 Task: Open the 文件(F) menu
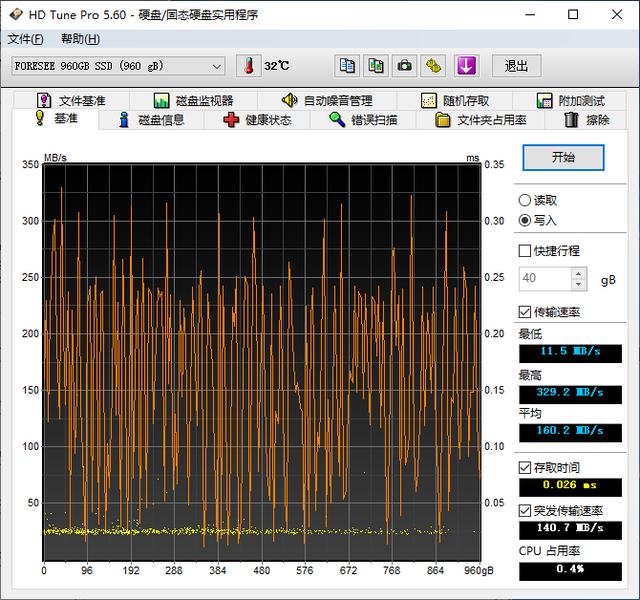pyautogui.click(x=25, y=39)
